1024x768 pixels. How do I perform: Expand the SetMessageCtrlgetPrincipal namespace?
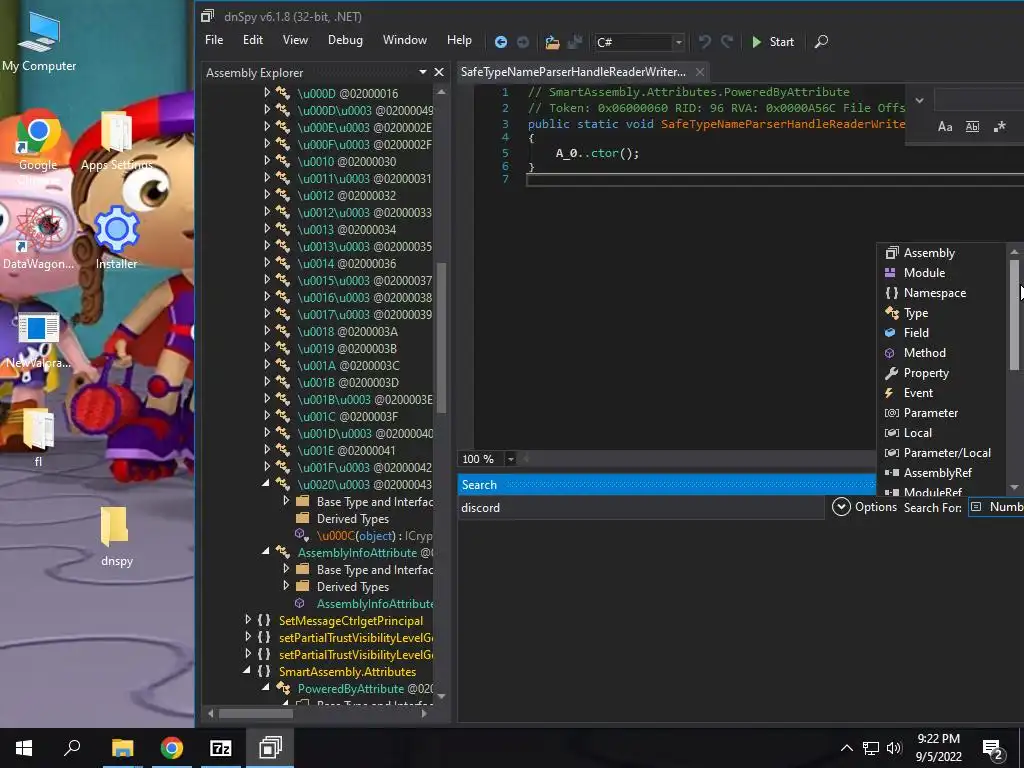click(248, 620)
